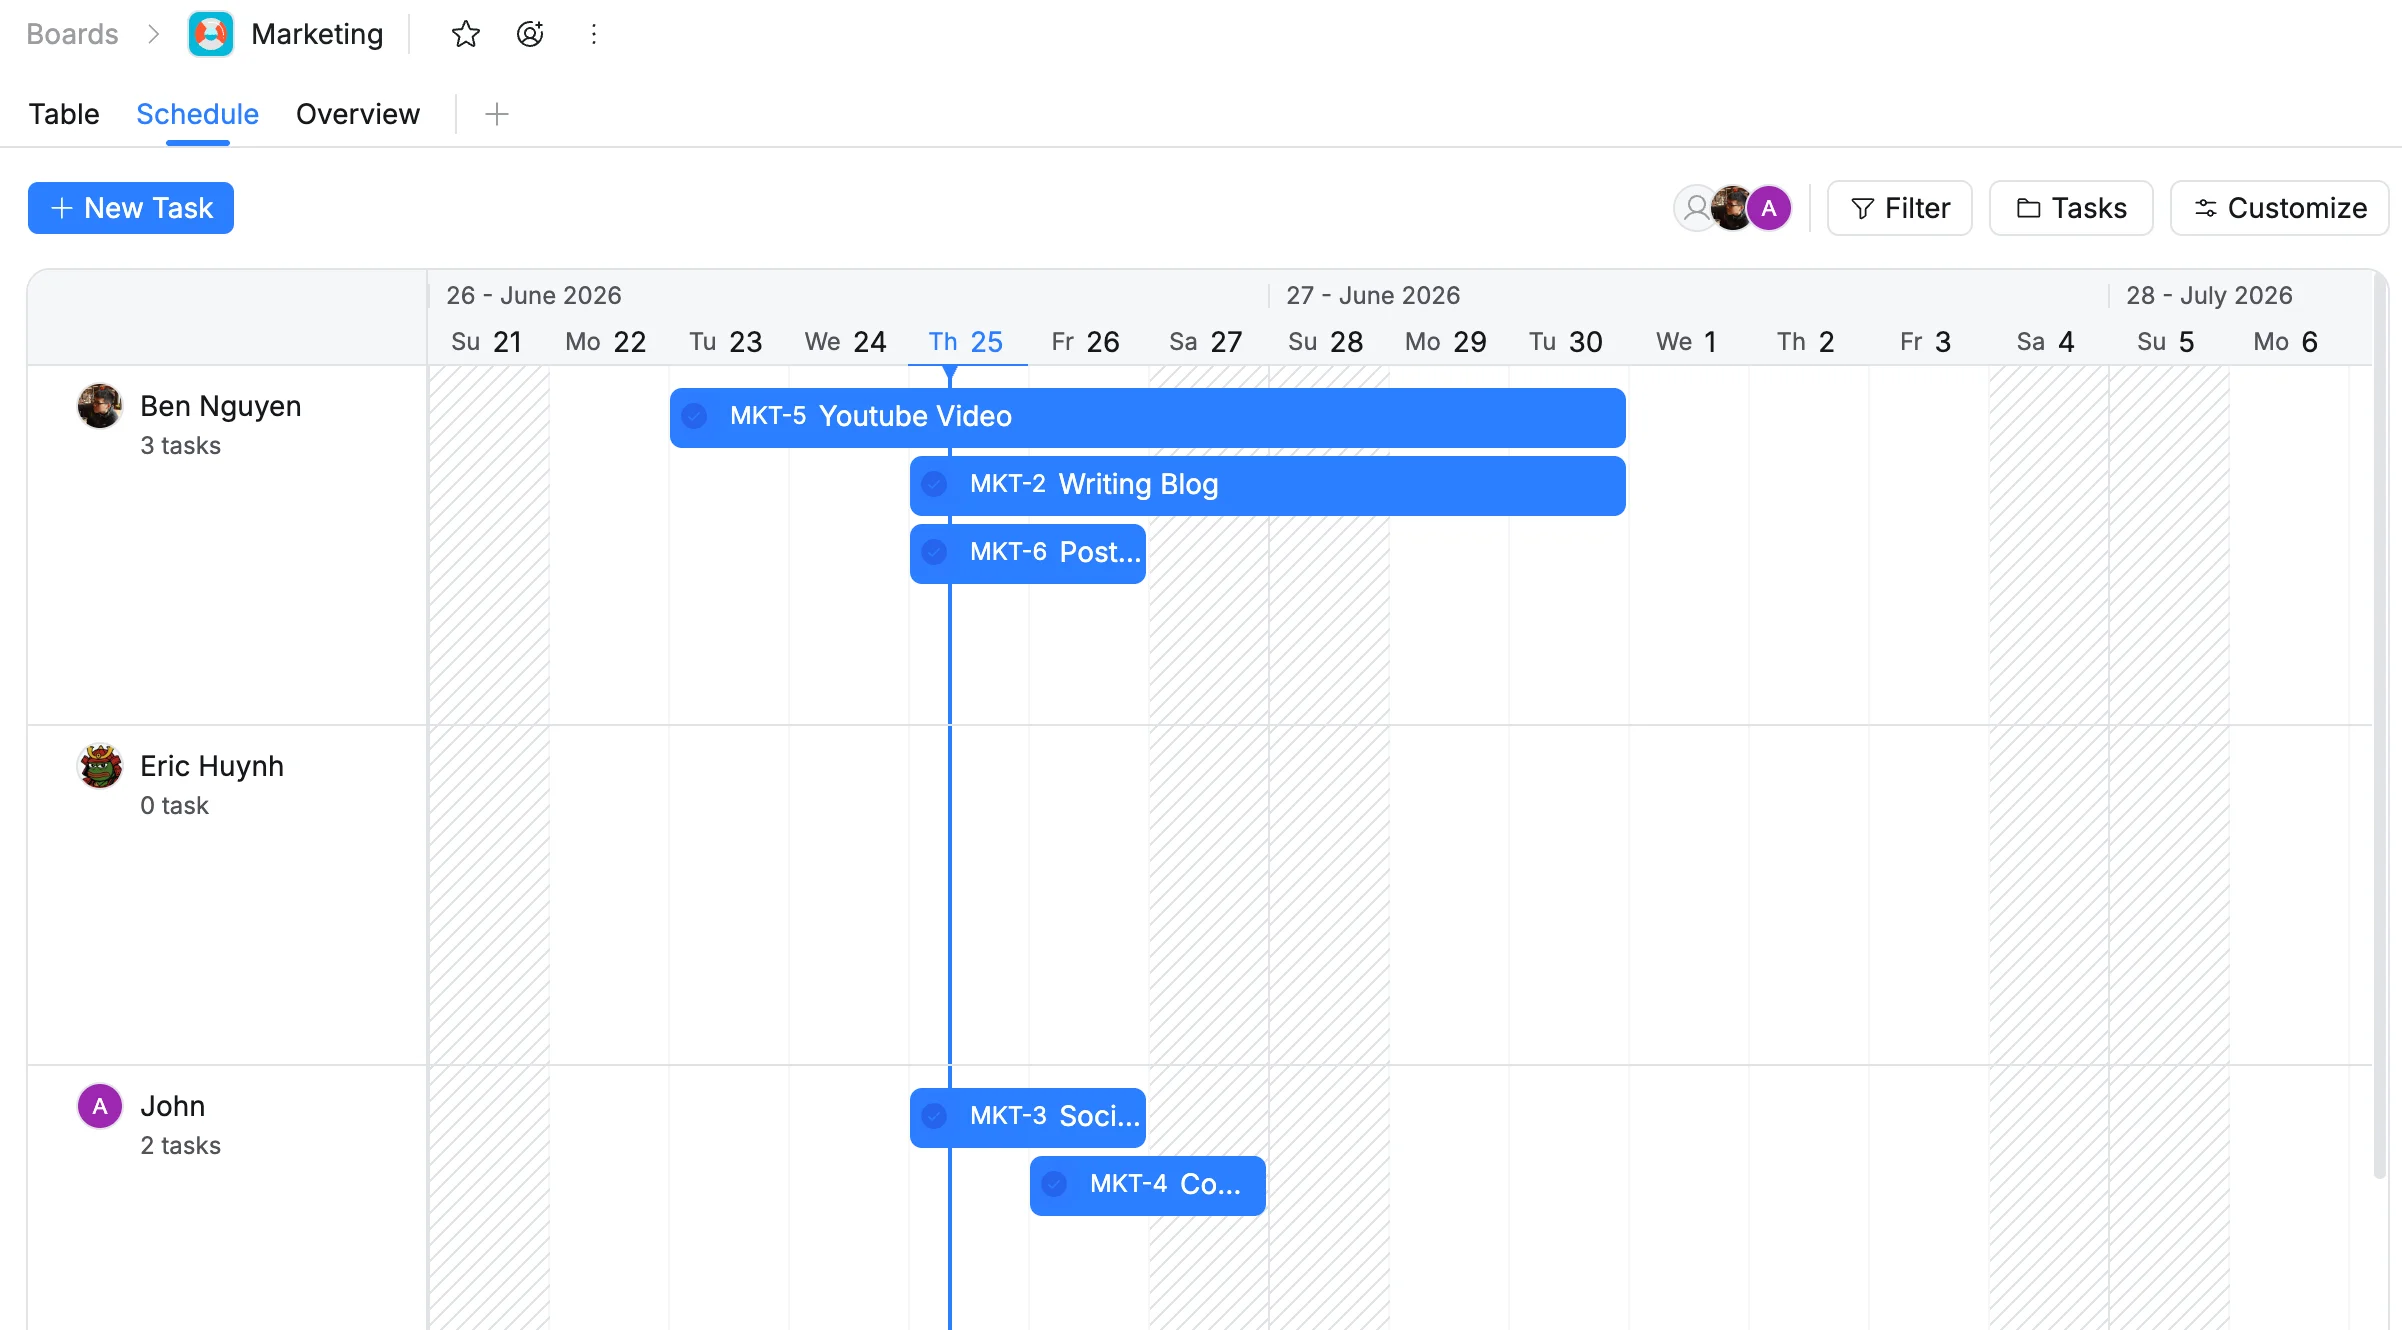Add a new view with plus icon
This screenshot has height=1330, width=2402.
497,114
